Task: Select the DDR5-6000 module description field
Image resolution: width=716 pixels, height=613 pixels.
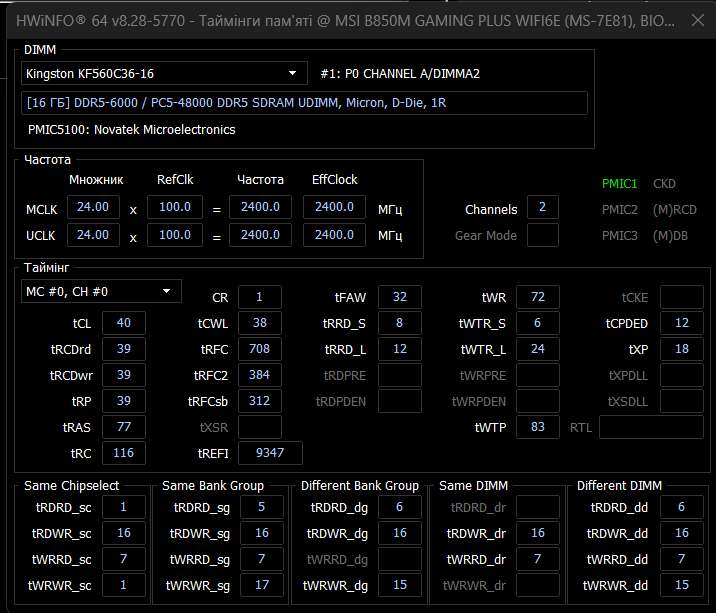Action: coord(304,103)
